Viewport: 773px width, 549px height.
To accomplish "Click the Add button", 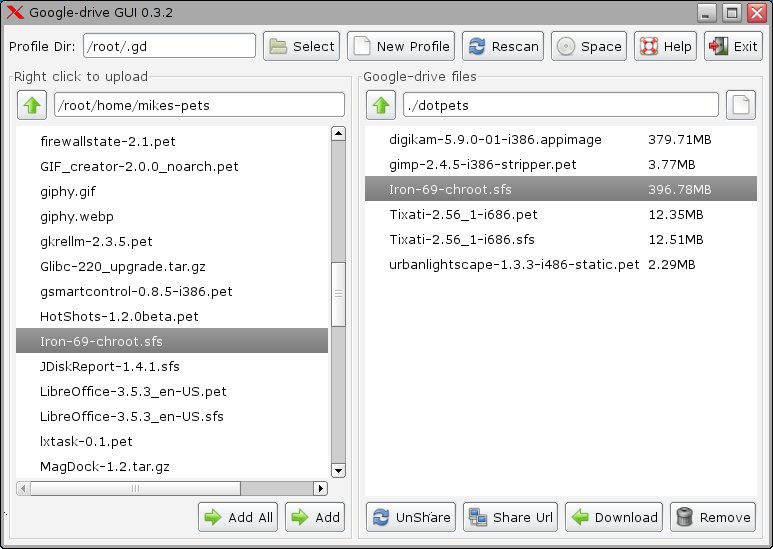I will pos(315,517).
